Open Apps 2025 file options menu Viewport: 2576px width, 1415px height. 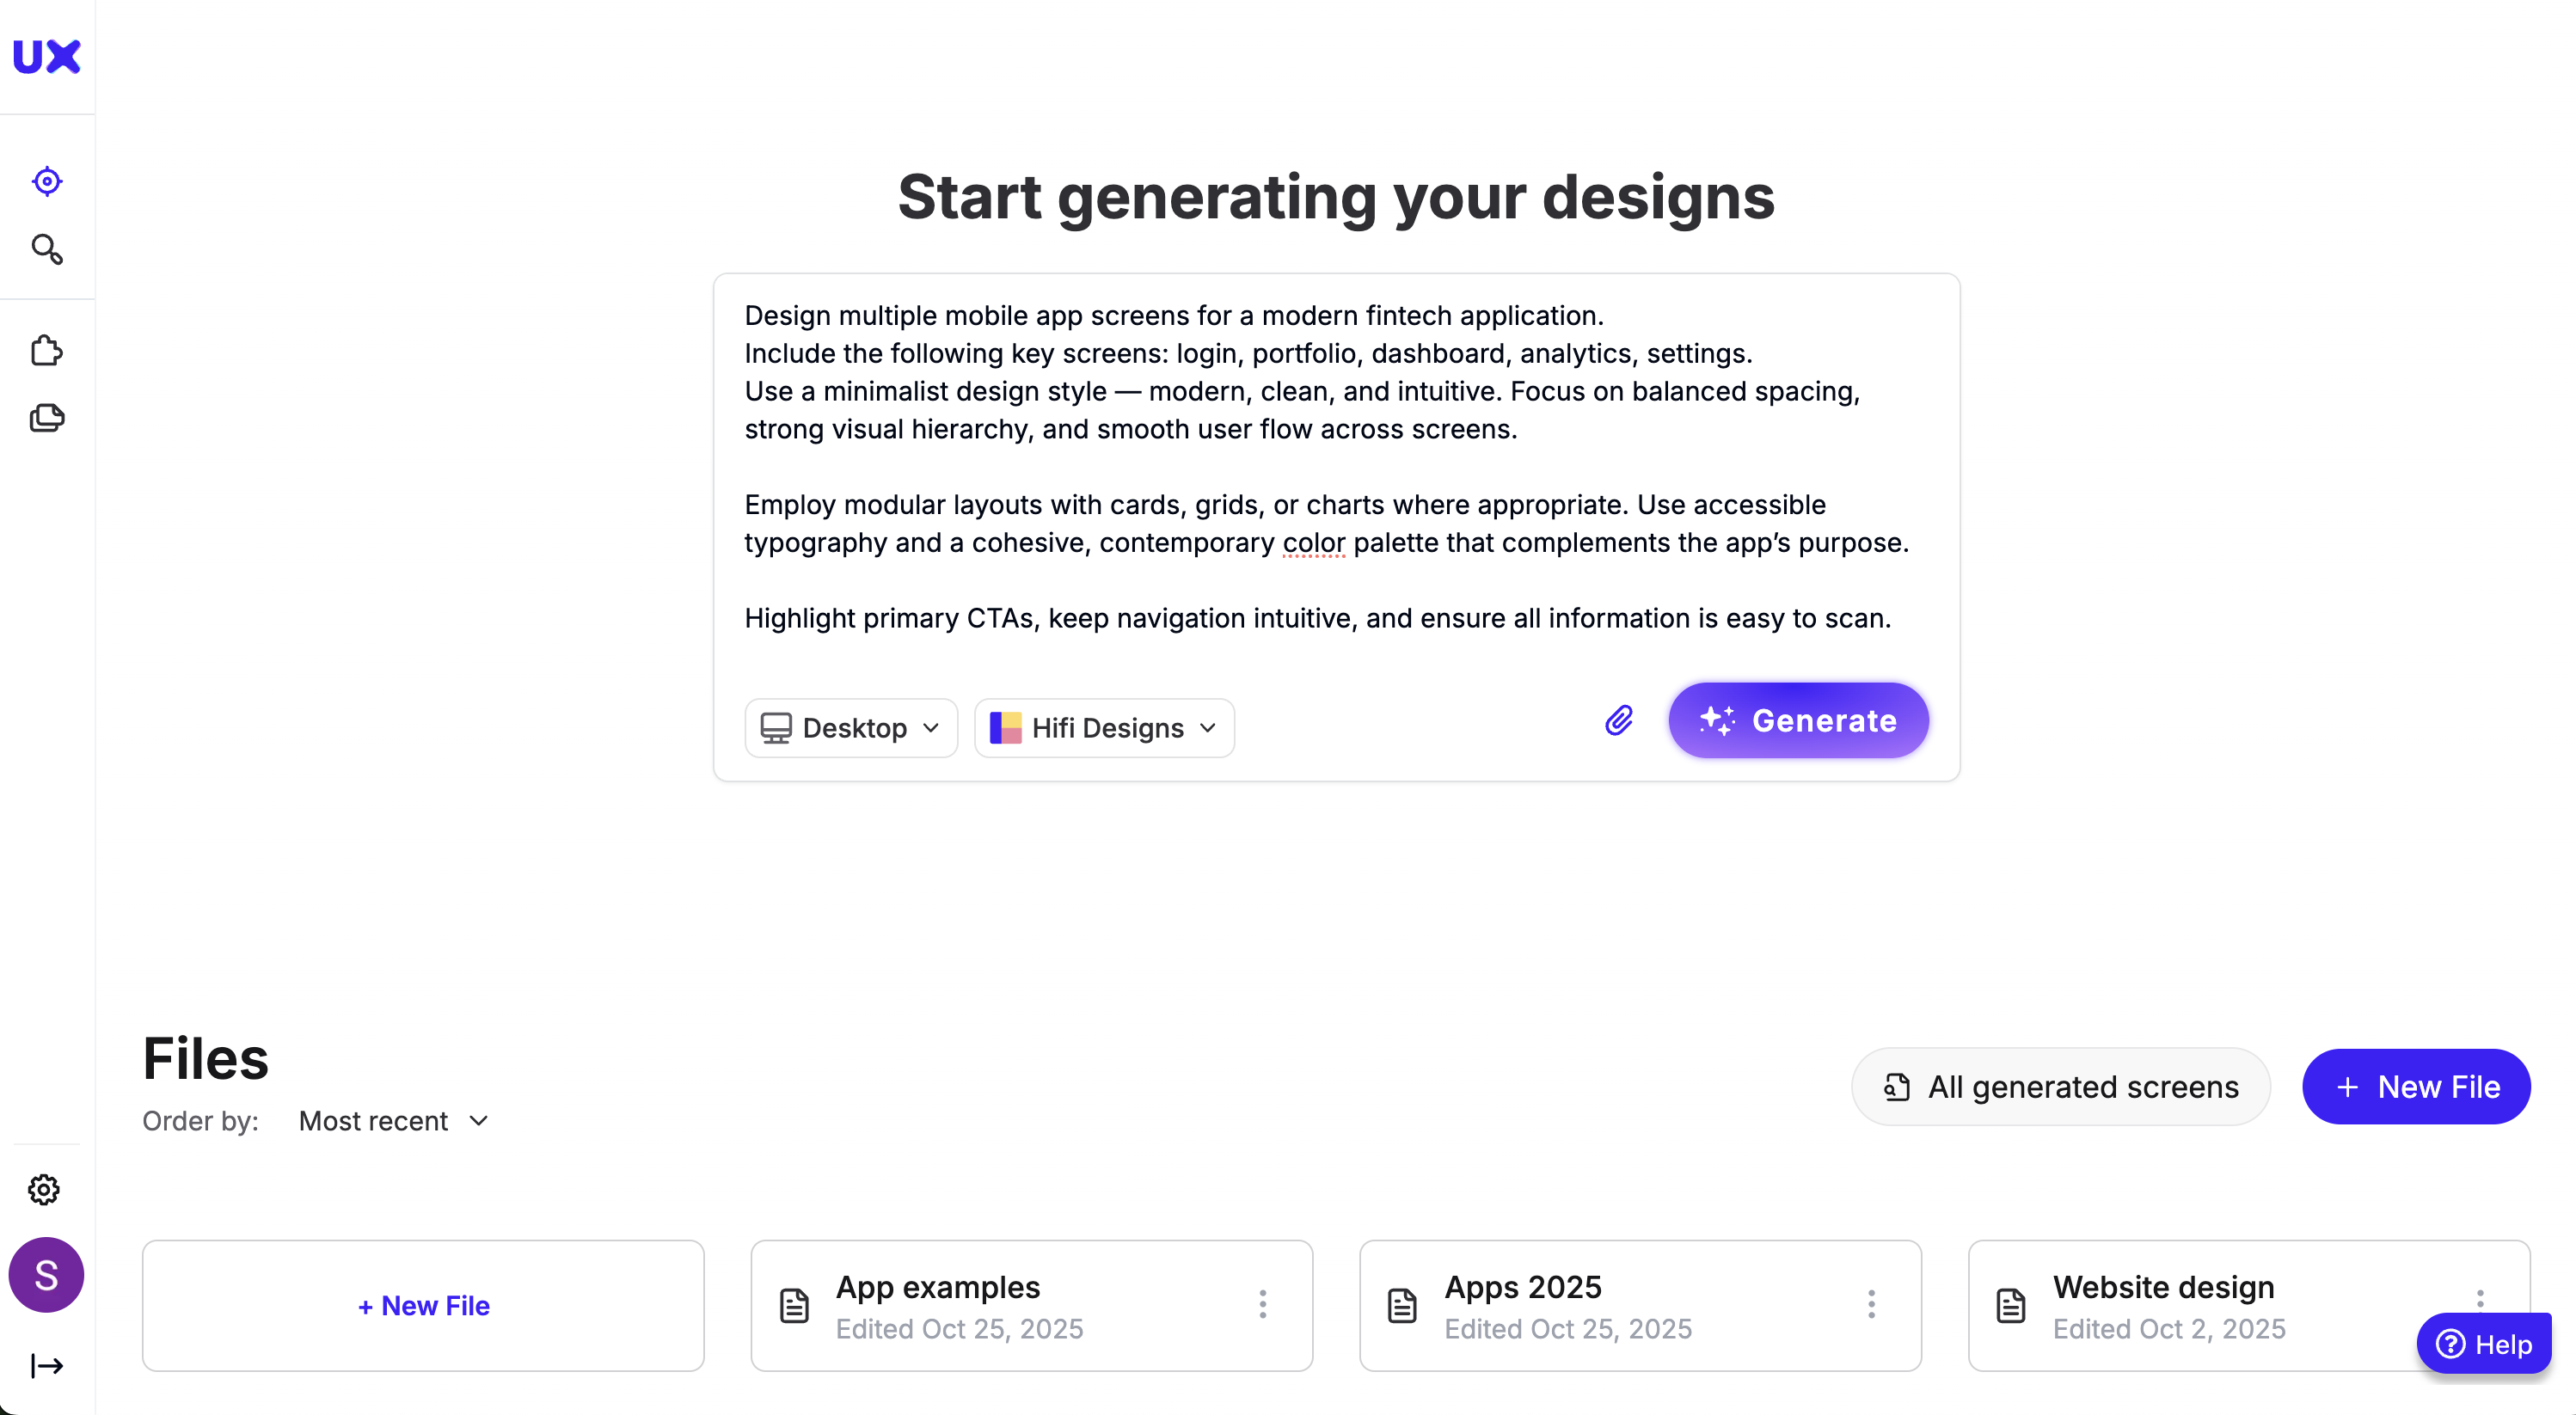click(1871, 1304)
